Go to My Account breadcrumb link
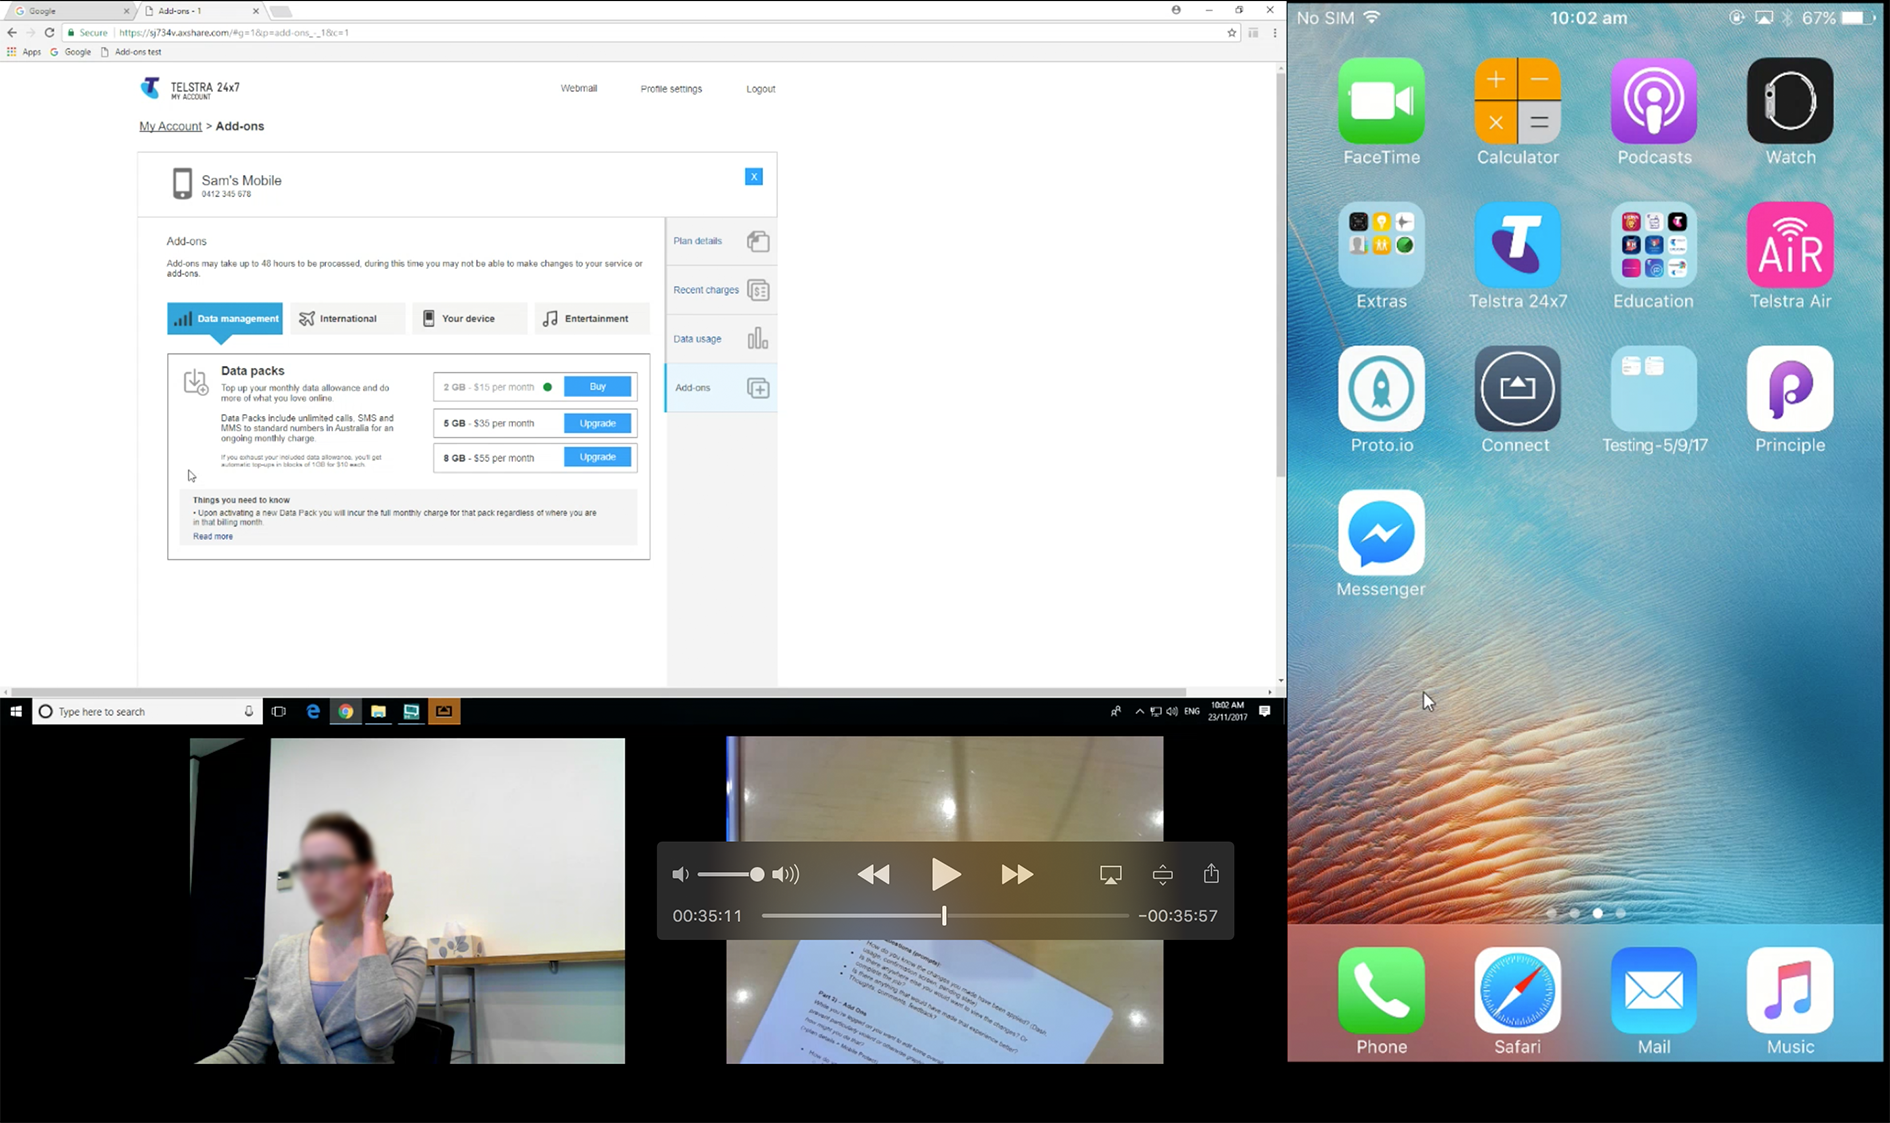The image size is (1890, 1123). point(170,126)
